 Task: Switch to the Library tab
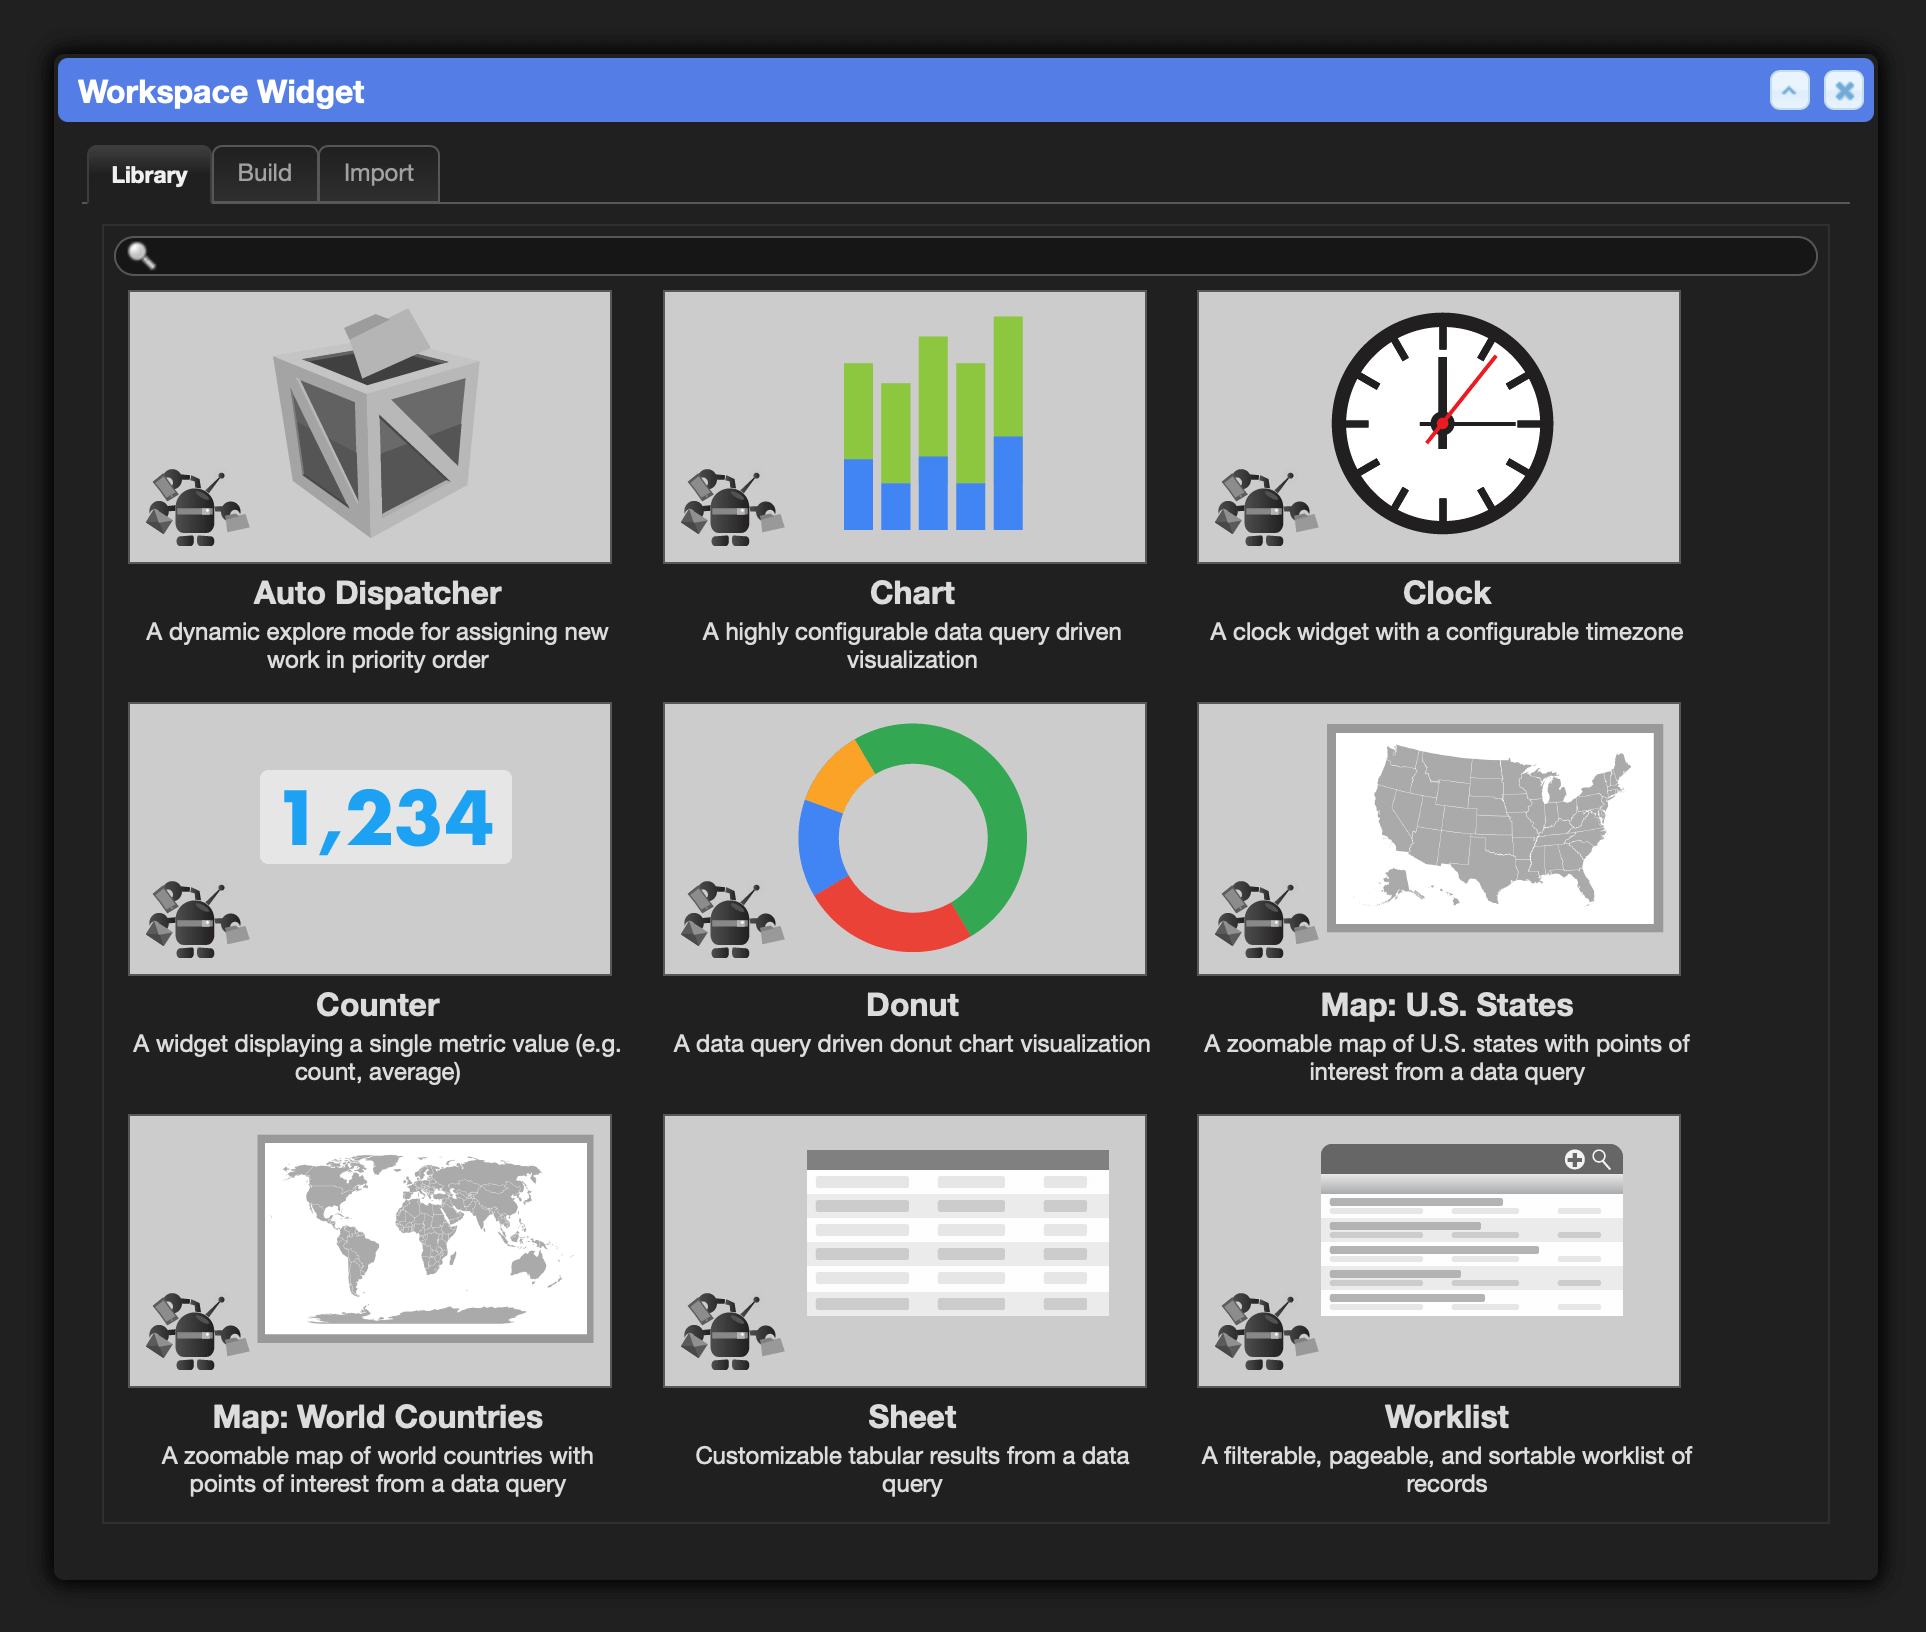(149, 175)
